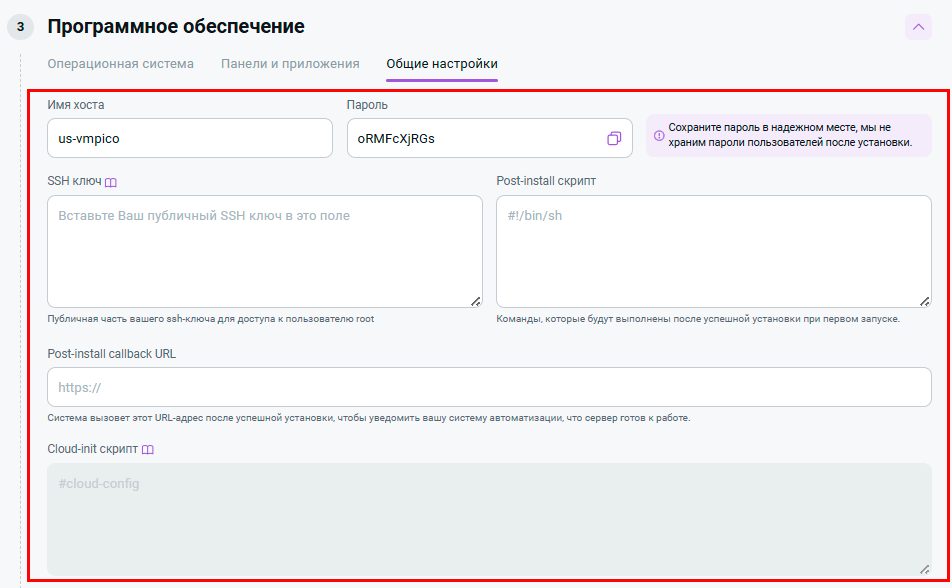
Task: Click the Post-install callback URL field
Action: (489, 387)
